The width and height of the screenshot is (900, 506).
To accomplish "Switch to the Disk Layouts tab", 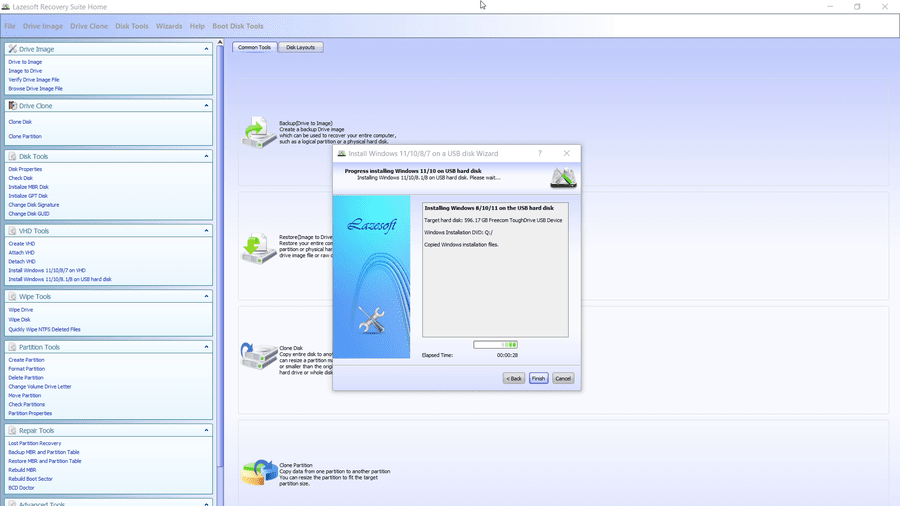I will pyautogui.click(x=301, y=47).
